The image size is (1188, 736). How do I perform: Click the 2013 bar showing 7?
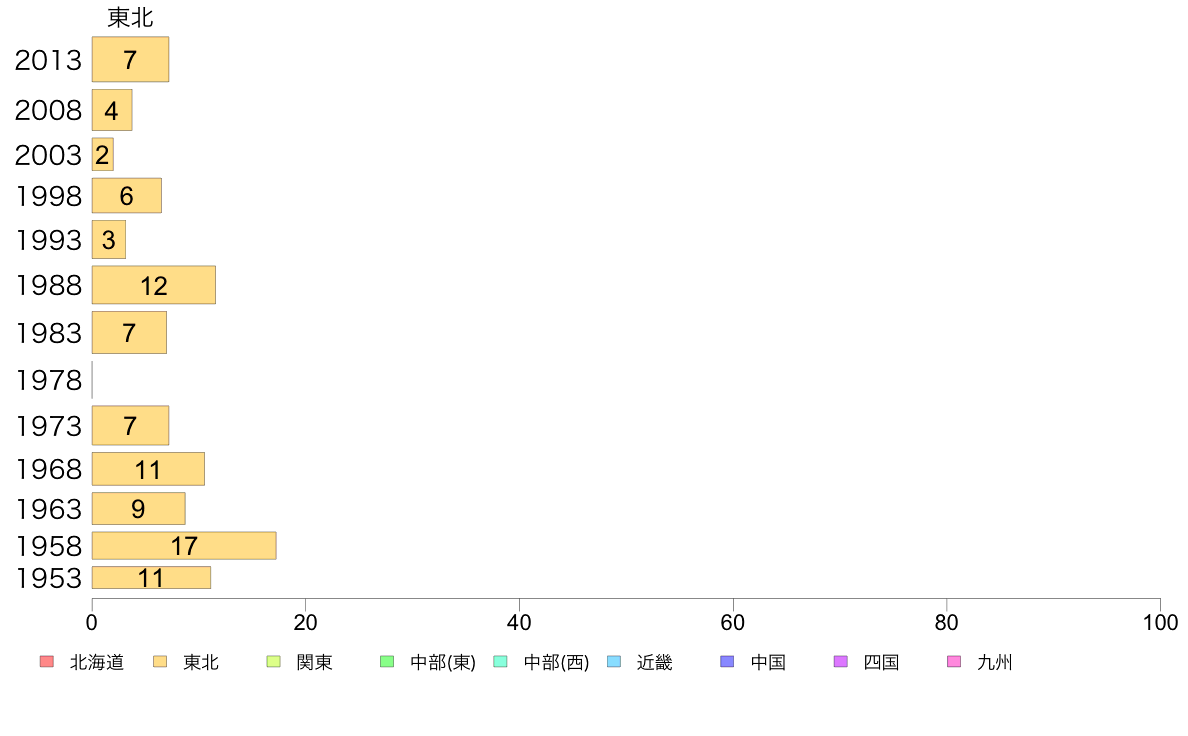[130, 59]
